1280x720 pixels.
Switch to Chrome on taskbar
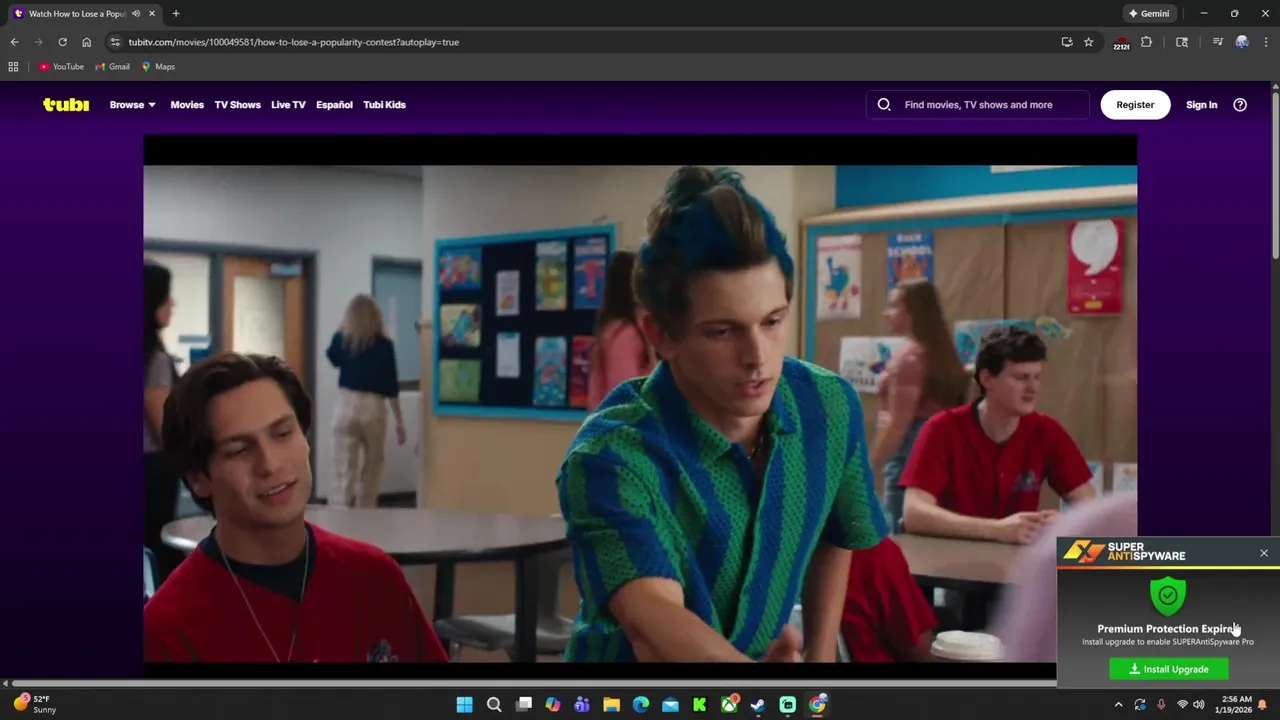click(x=817, y=705)
